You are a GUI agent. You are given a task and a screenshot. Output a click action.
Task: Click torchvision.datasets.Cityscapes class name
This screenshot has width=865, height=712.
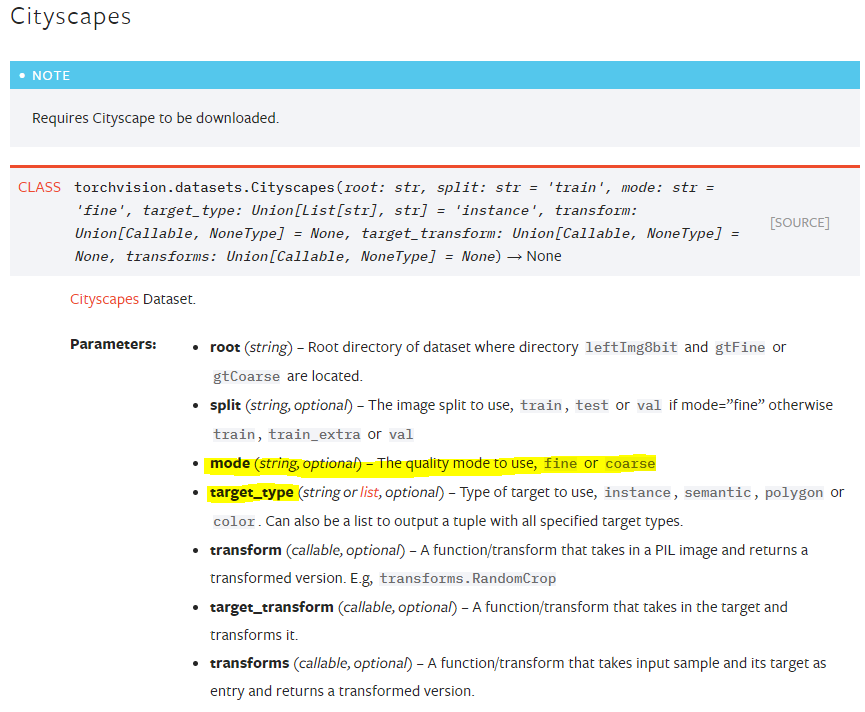[204, 188]
